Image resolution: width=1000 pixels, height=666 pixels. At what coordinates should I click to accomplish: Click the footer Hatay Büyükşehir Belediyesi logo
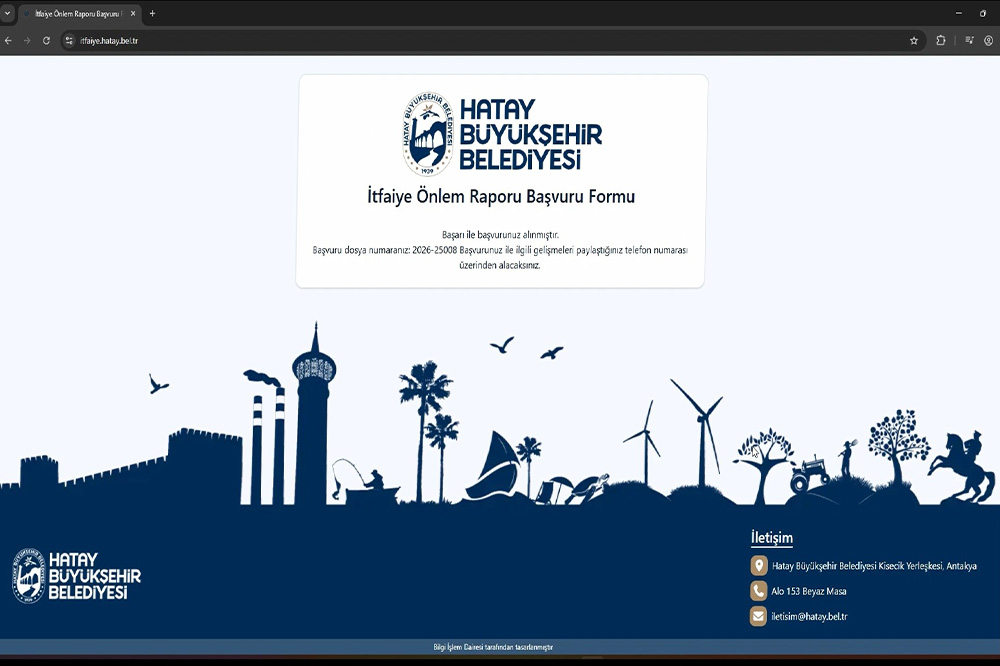(77, 576)
